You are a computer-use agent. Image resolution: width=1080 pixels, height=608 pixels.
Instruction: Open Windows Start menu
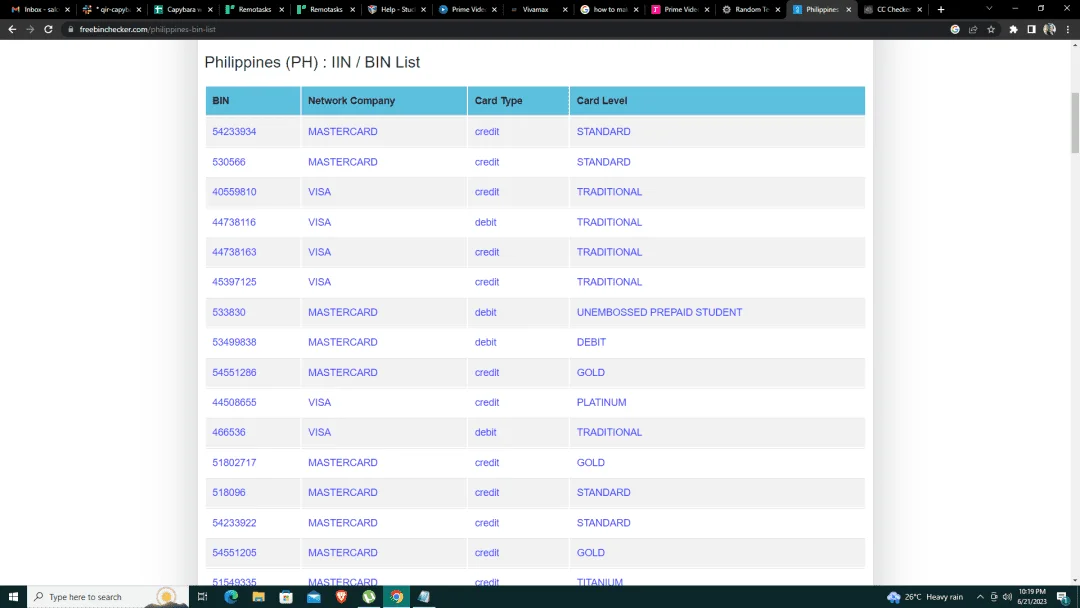tap(13, 597)
